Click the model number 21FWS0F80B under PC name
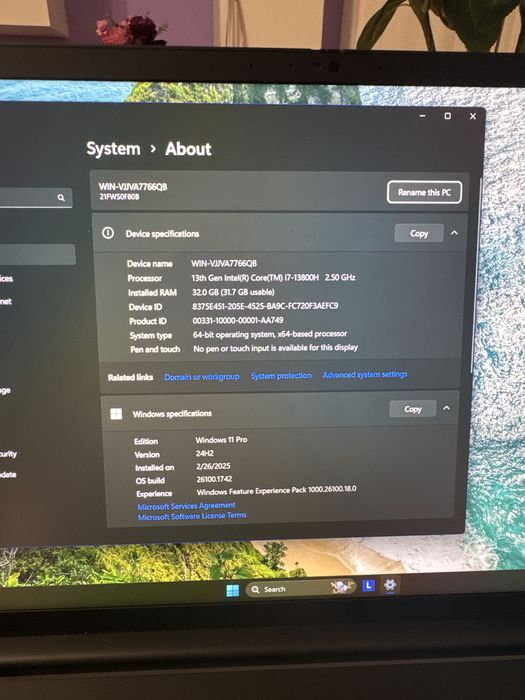 coord(119,196)
